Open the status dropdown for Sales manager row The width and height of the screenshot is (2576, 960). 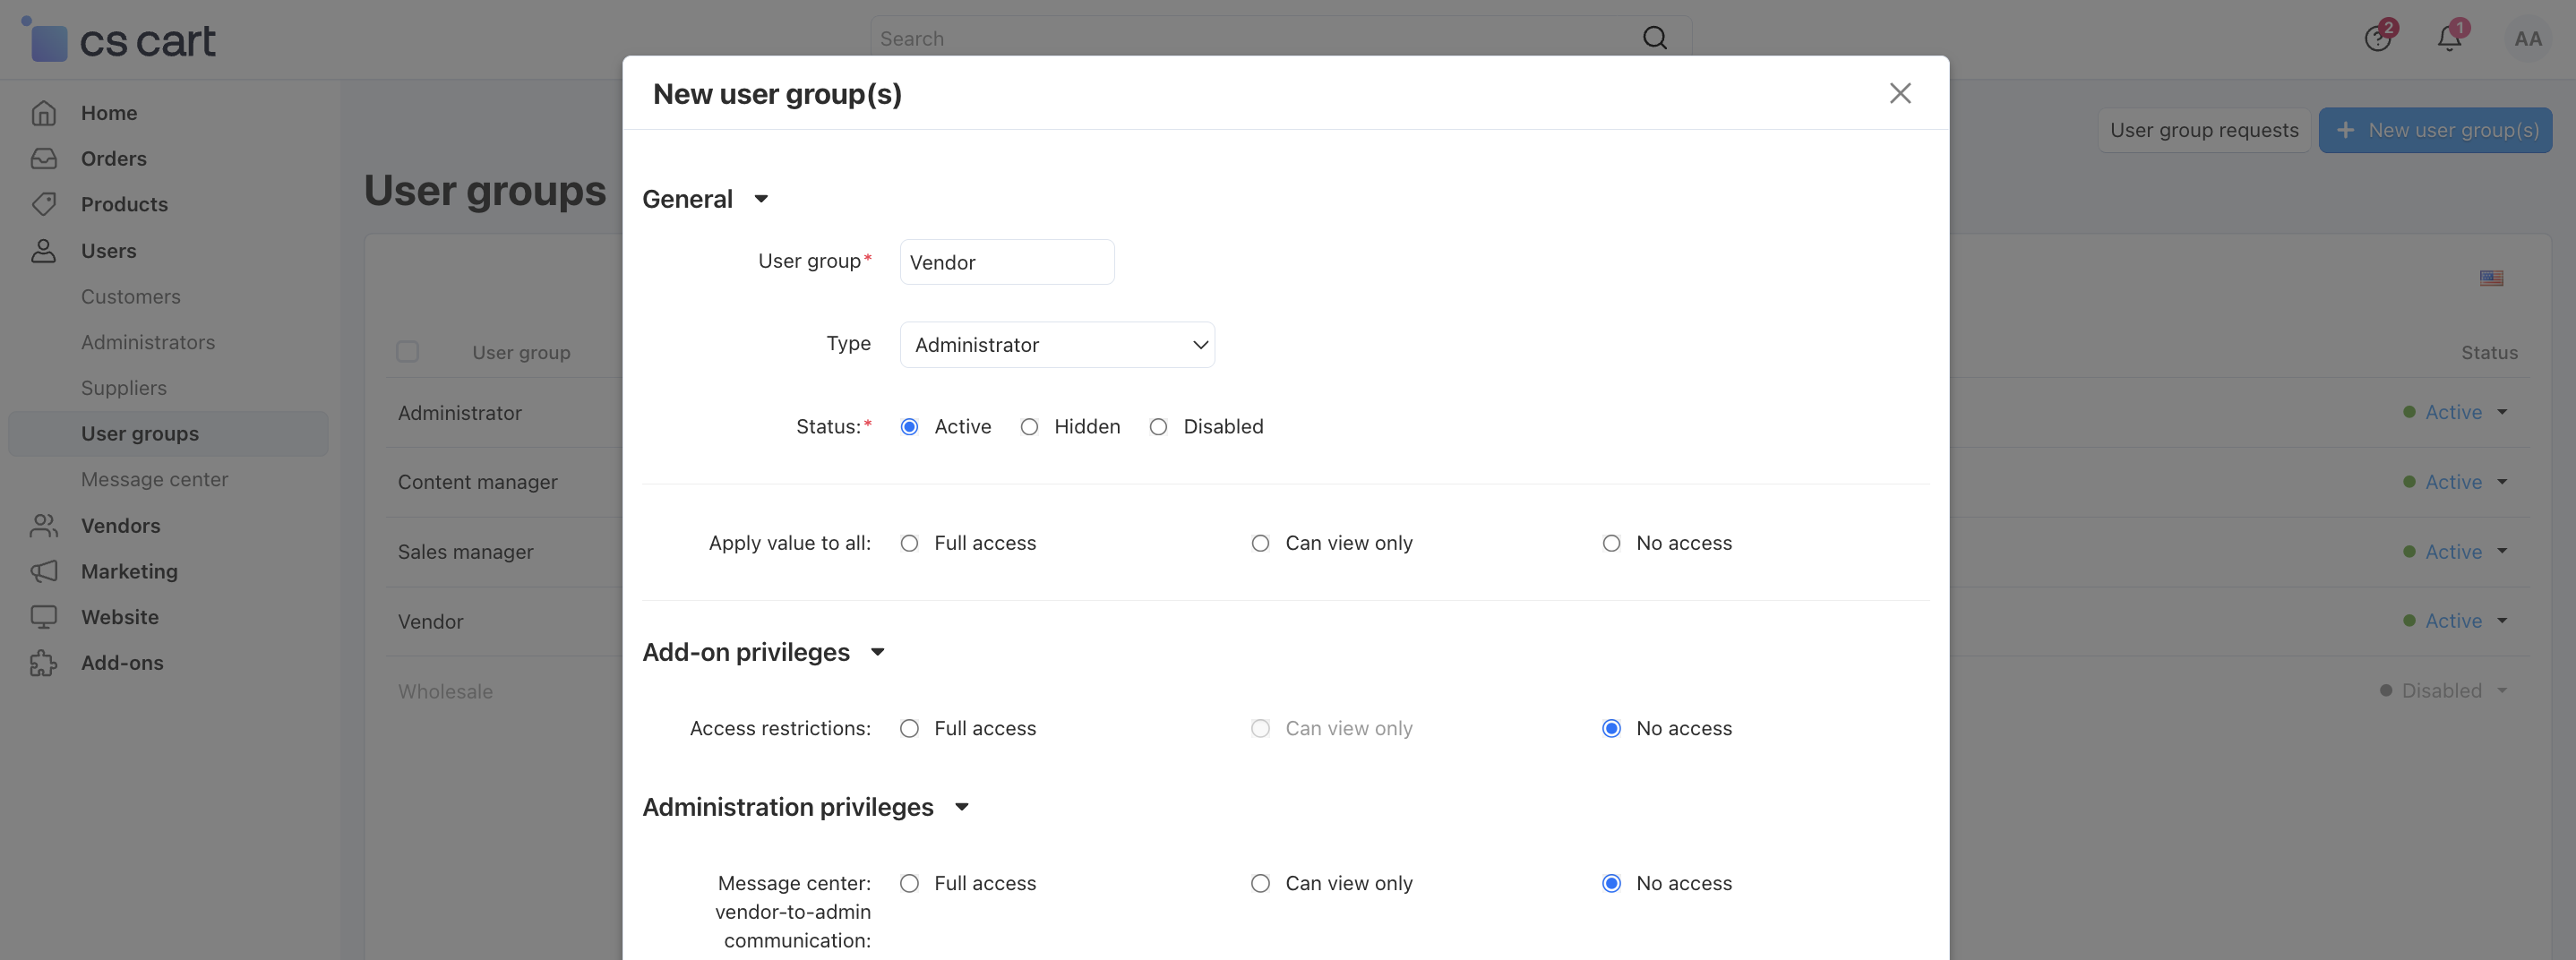pos(2456,552)
